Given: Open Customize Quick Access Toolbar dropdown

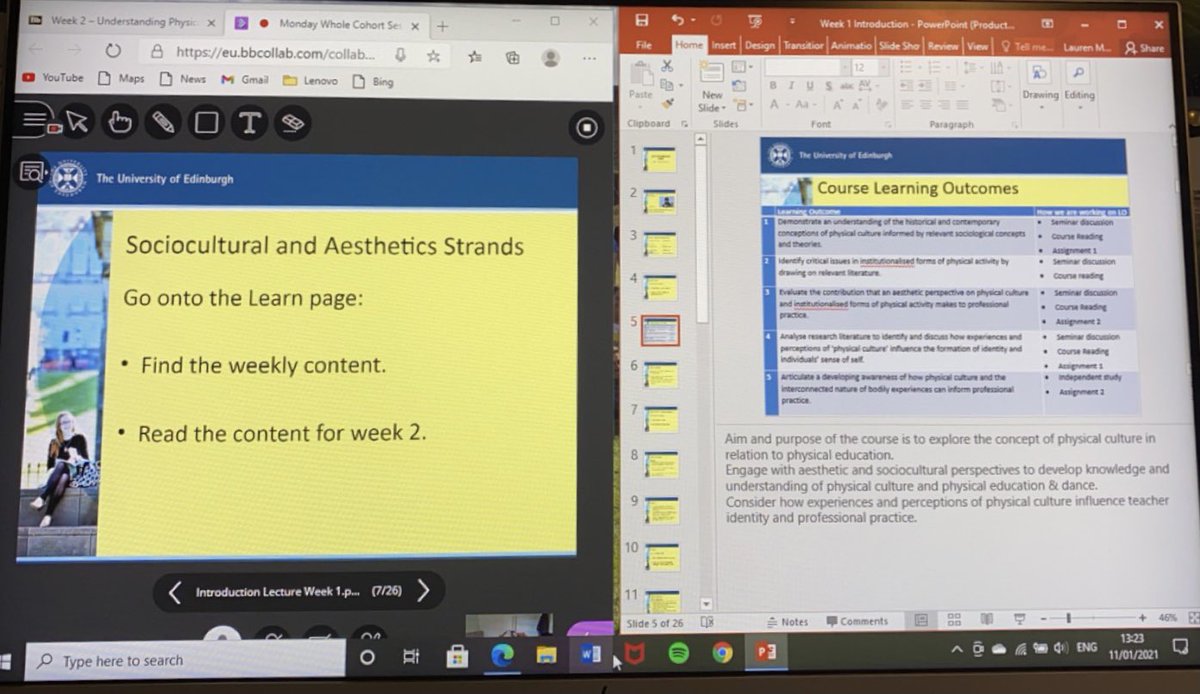Looking at the screenshot, I should [791, 21].
